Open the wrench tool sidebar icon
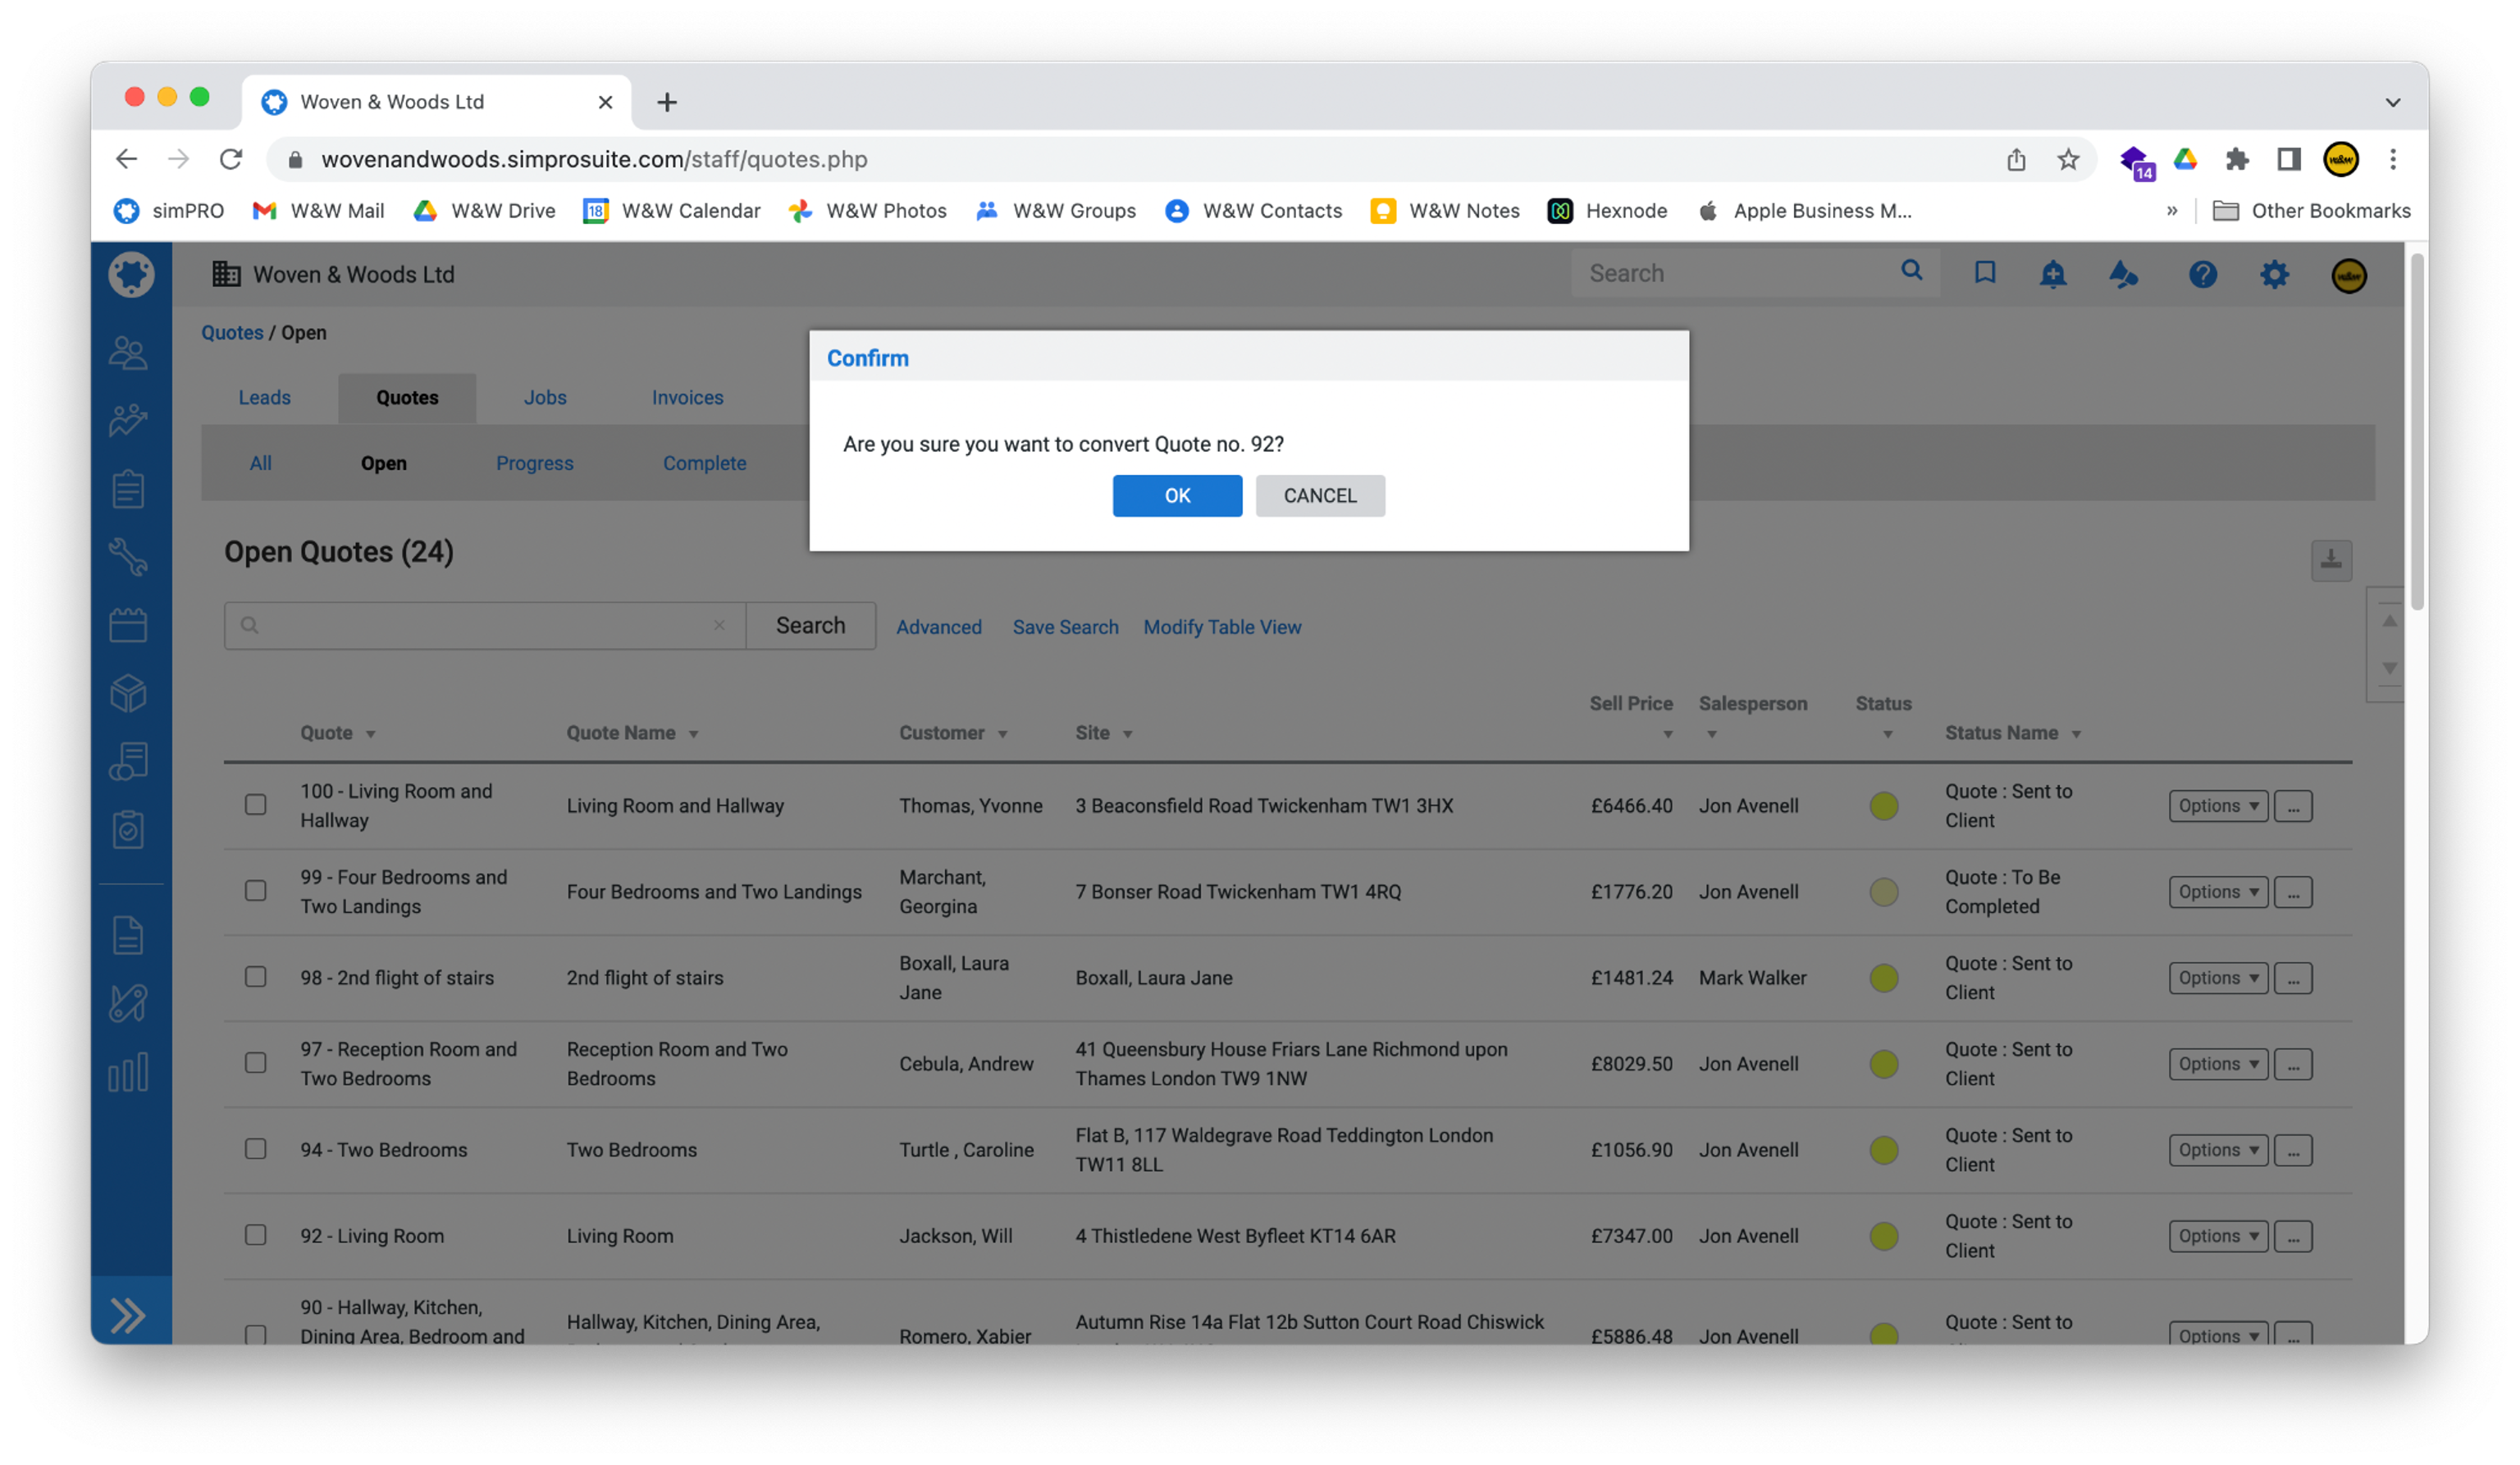The width and height of the screenshot is (2520, 1465). tap(128, 557)
